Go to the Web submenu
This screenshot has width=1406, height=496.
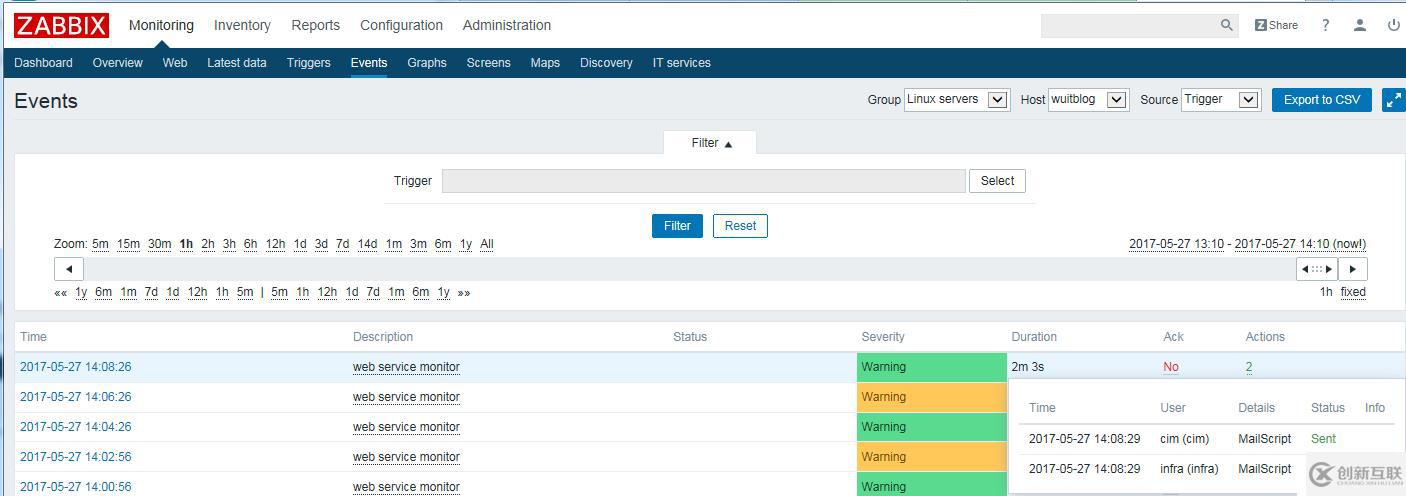(x=175, y=62)
